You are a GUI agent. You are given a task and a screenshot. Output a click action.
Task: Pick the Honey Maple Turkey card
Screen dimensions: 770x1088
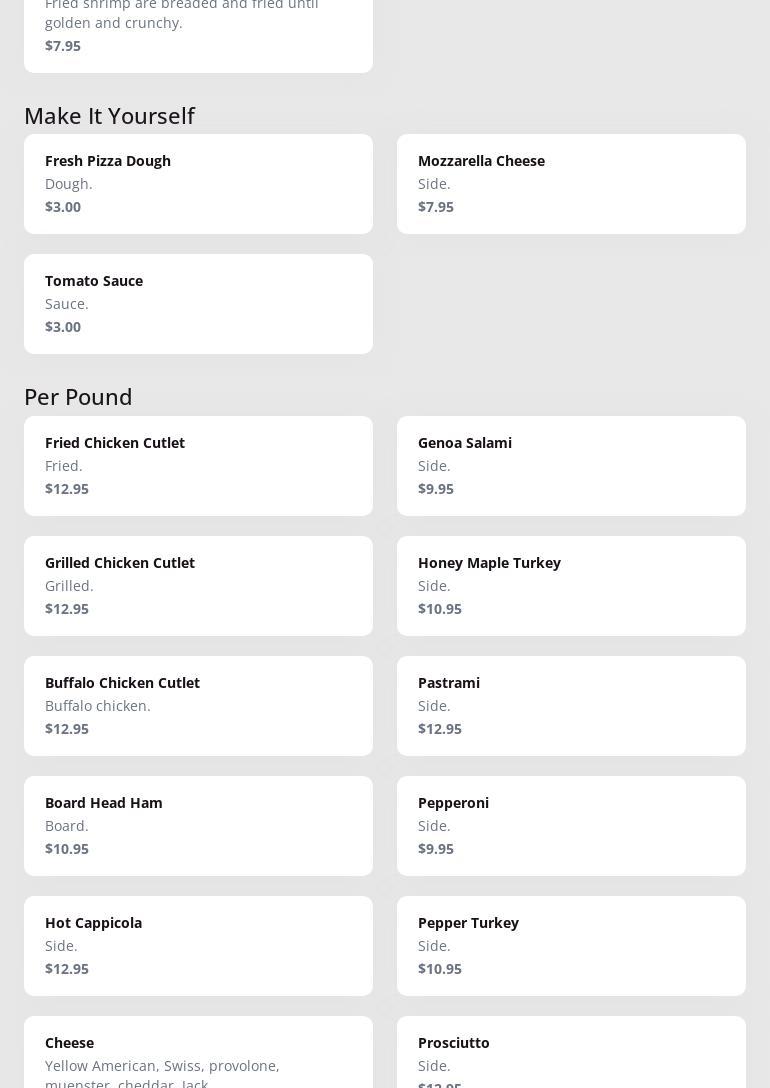click(571, 586)
